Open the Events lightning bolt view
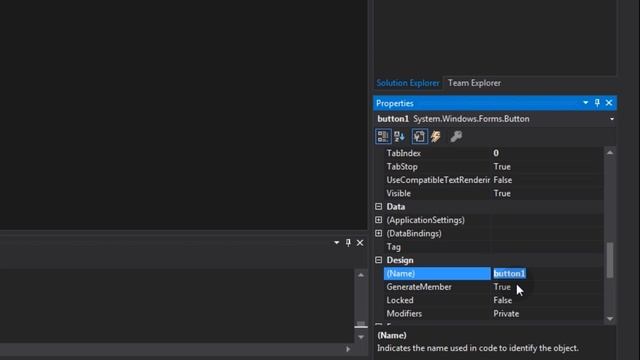Image resolution: width=640 pixels, height=360 pixels. coord(436,136)
